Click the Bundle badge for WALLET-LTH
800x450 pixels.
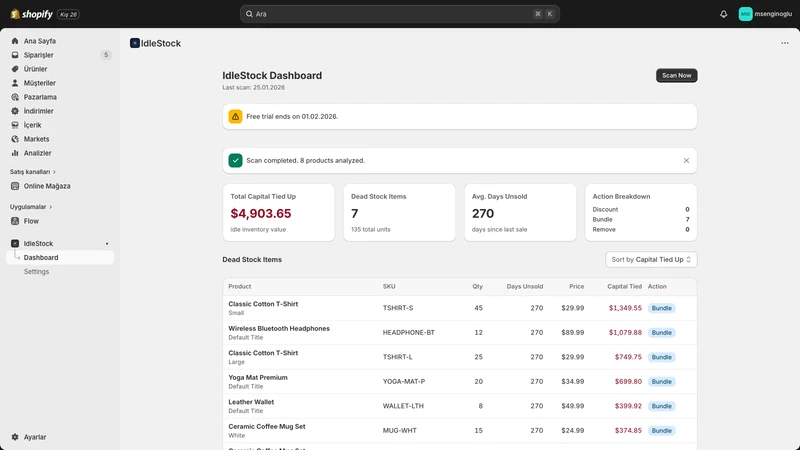[661, 406]
